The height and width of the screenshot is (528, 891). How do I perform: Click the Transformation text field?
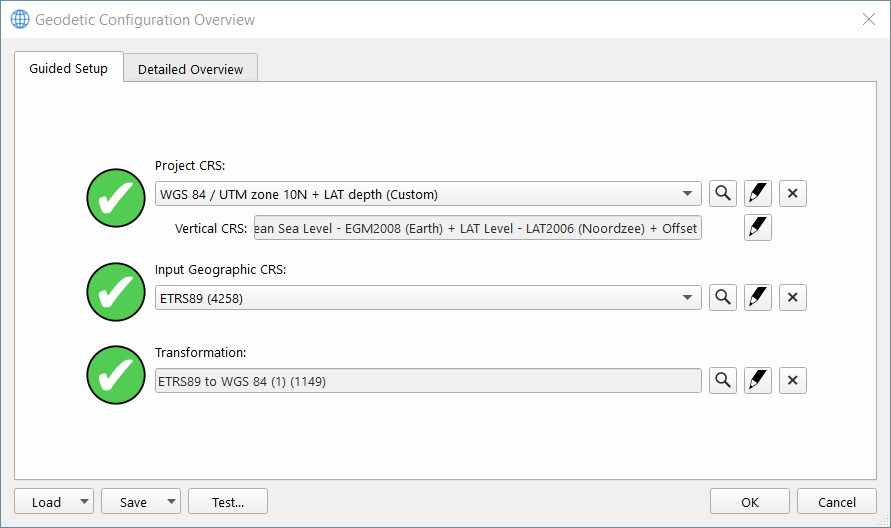[427, 381]
